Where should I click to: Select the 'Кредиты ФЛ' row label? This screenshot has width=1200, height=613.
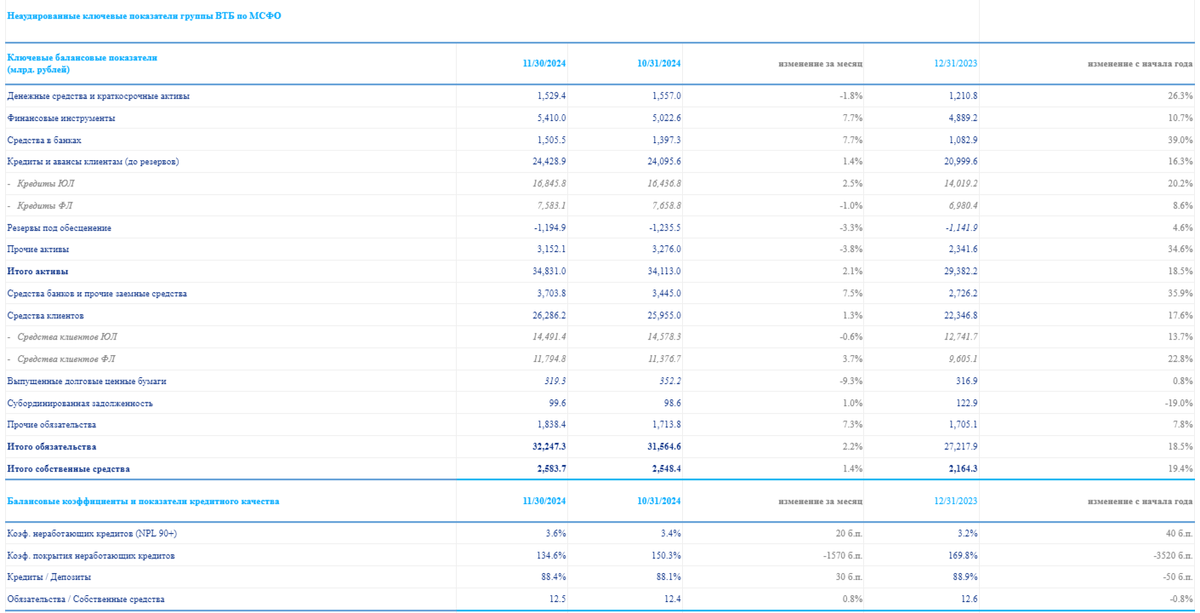(46, 206)
